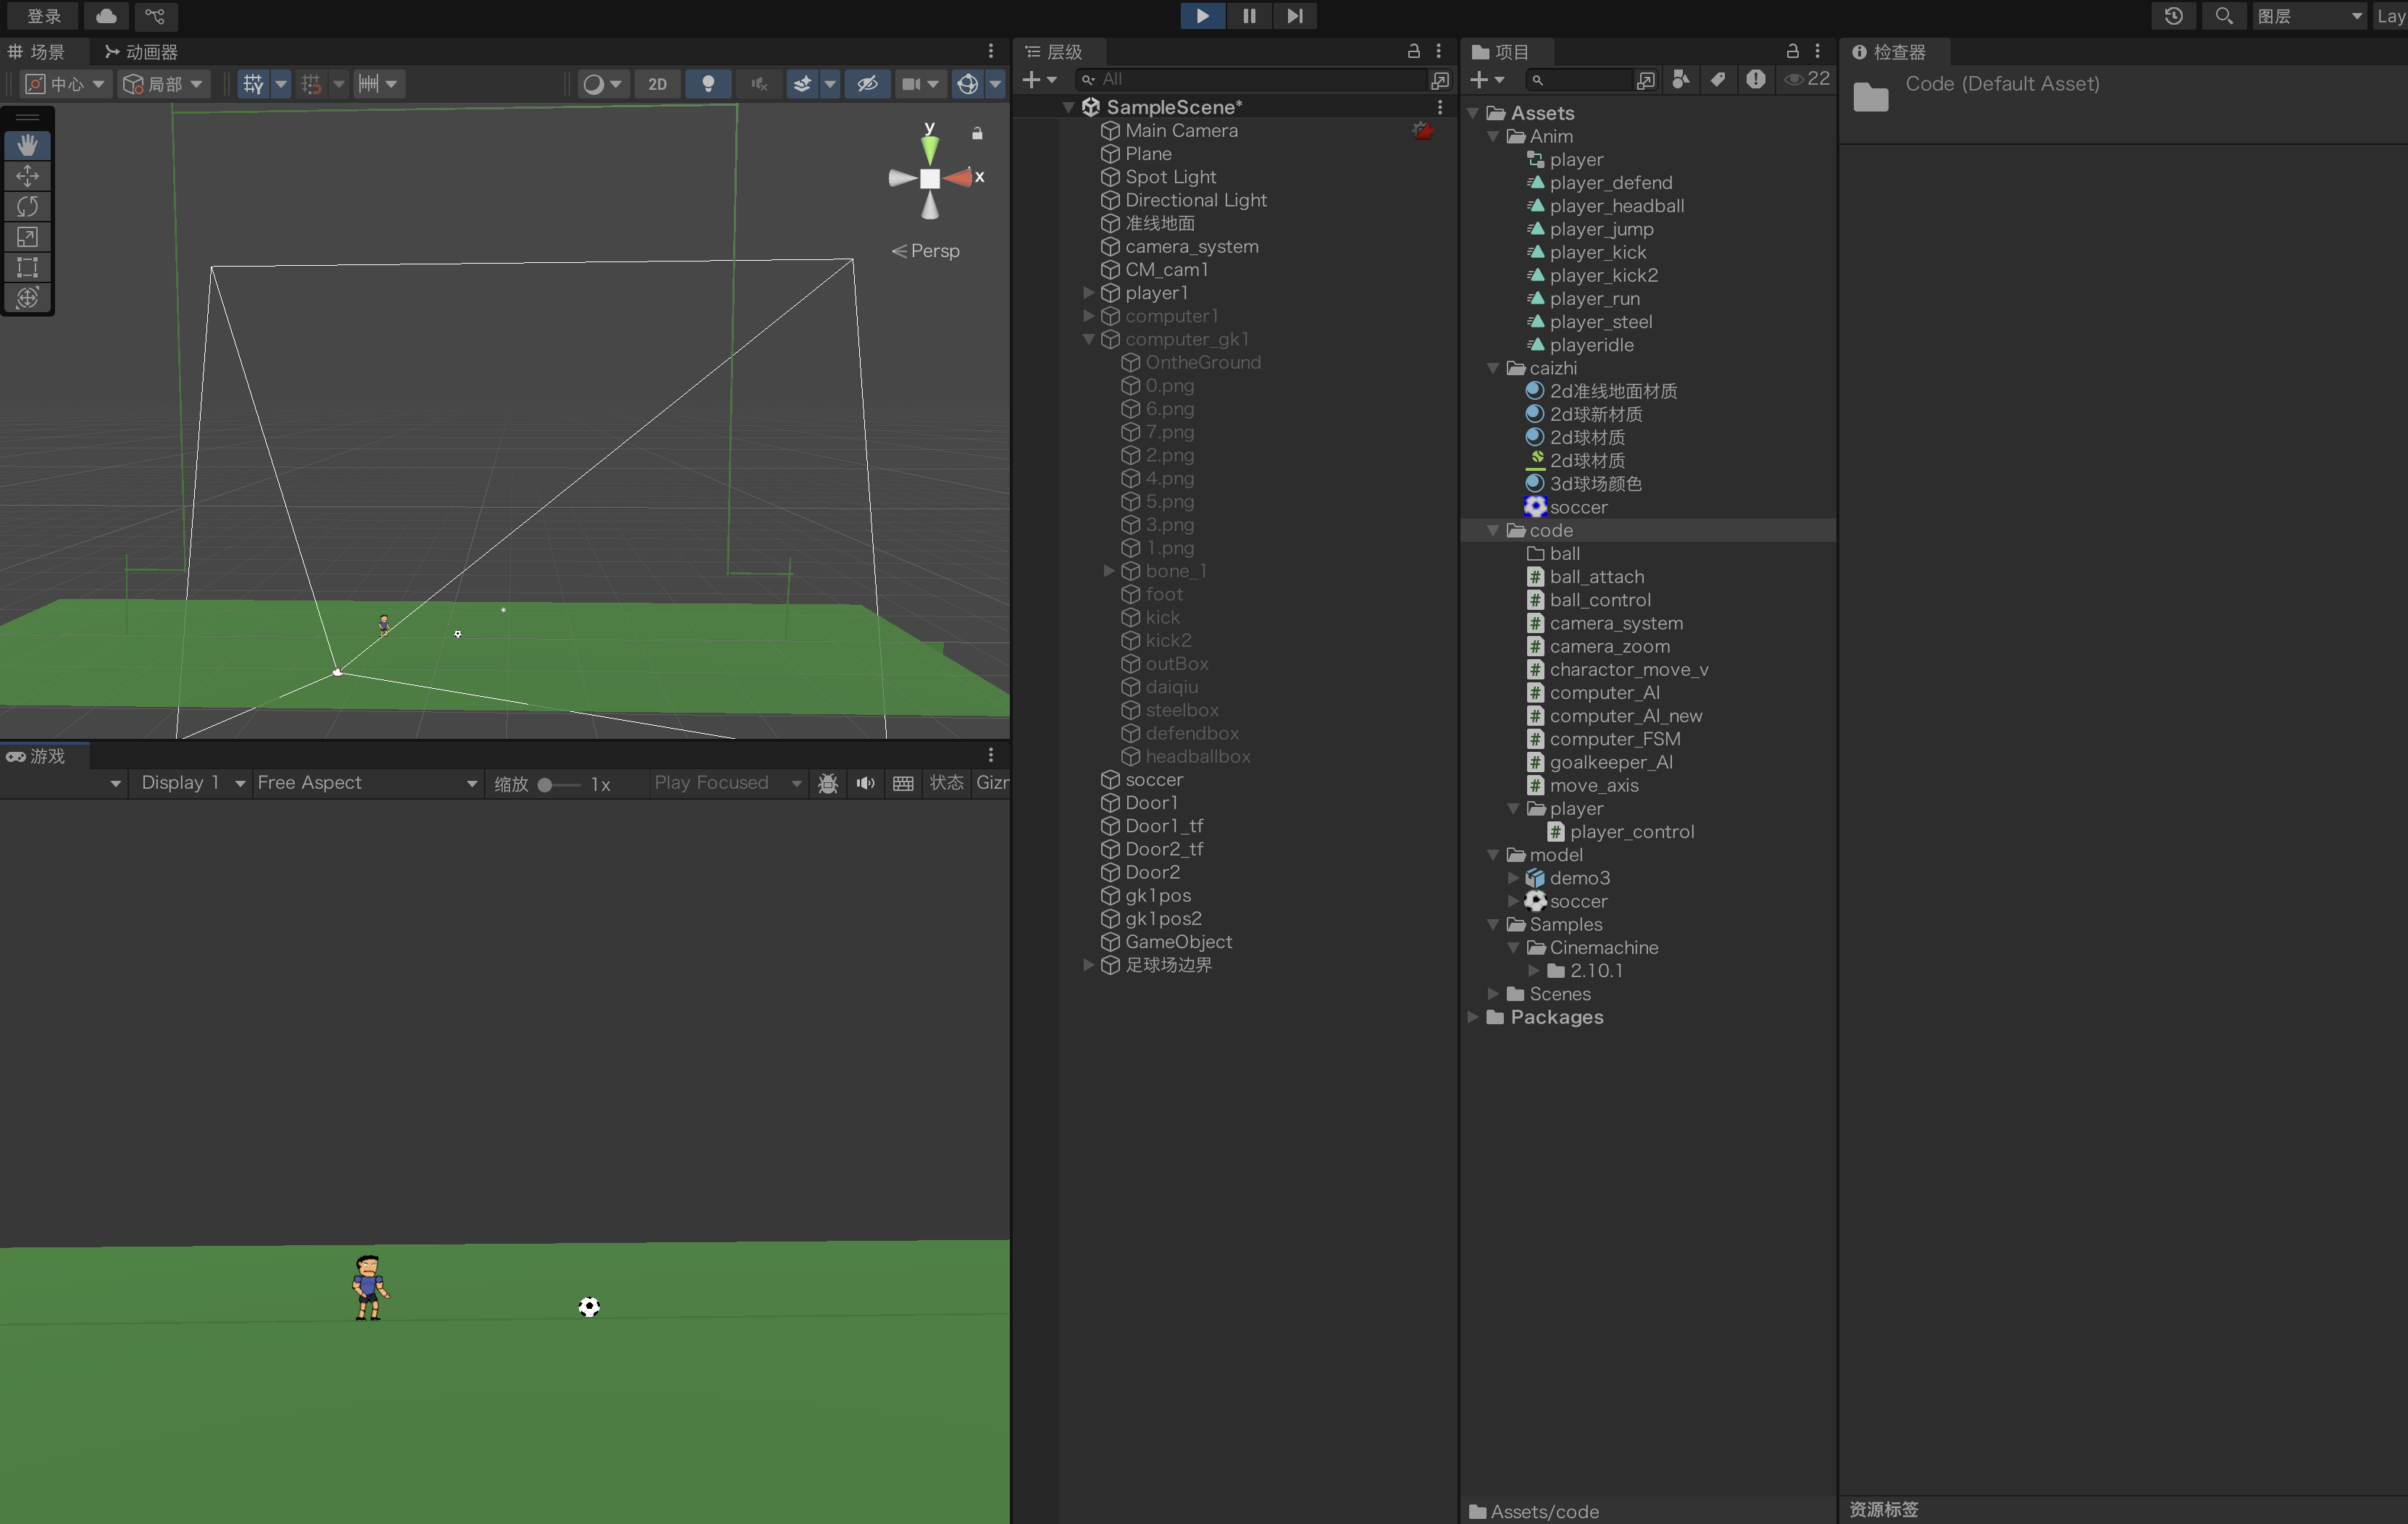This screenshot has width=2408, height=1524.
Task: Select the Scale tool
Action: [x=27, y=237]
